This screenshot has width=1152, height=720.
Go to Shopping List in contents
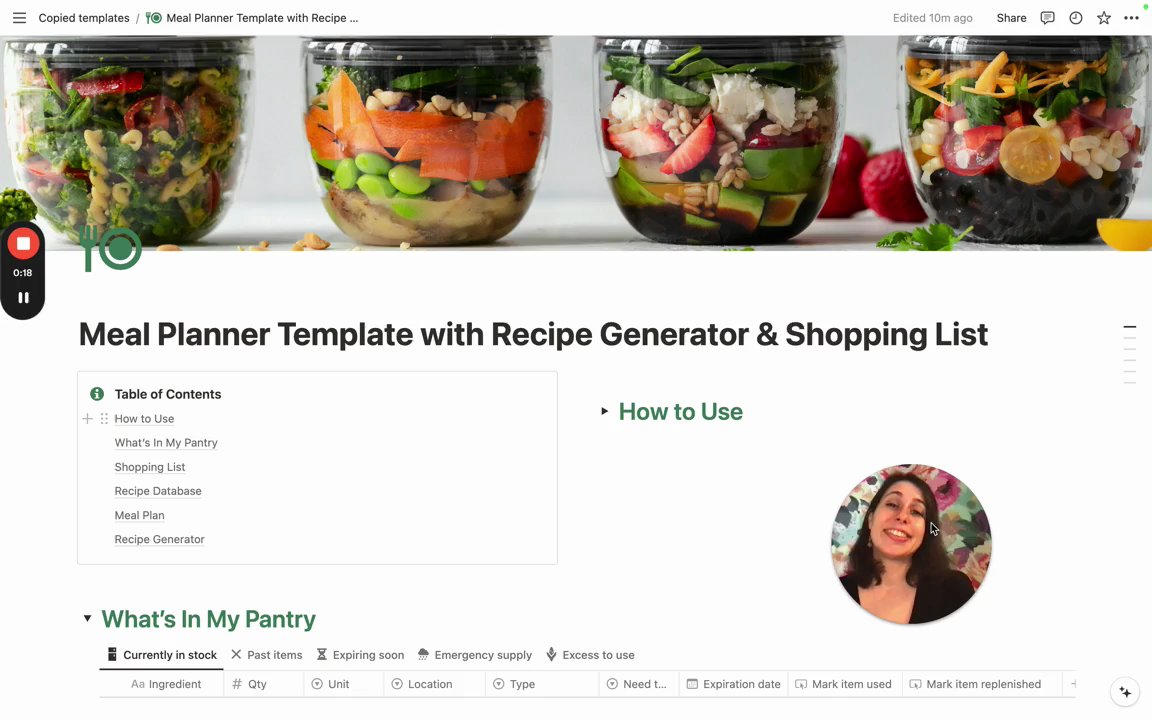pyautogui.click(x=150, y=467)
